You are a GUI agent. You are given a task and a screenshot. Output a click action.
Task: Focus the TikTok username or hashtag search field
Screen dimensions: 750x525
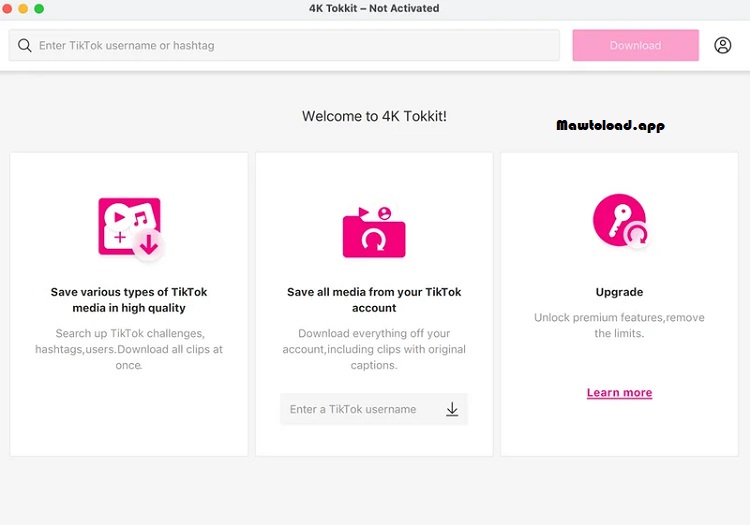[284, 45]
